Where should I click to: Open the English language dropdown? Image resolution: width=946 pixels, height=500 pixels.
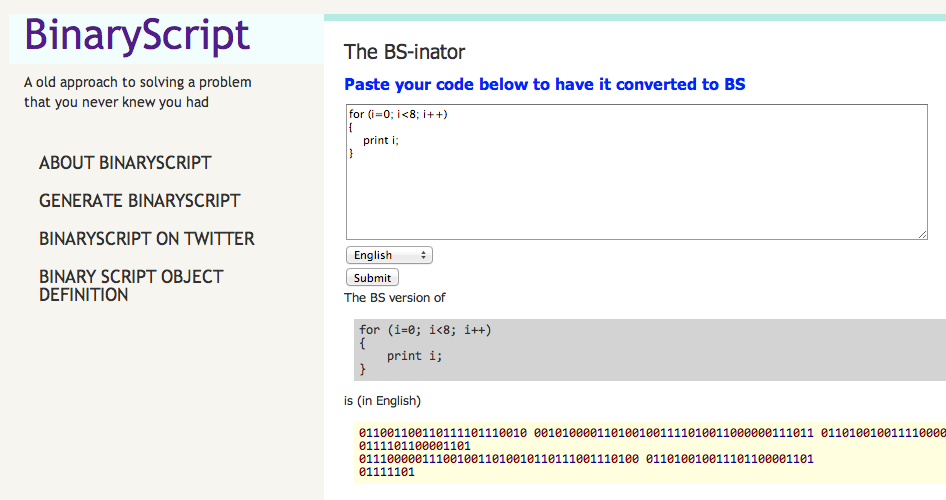389,256
